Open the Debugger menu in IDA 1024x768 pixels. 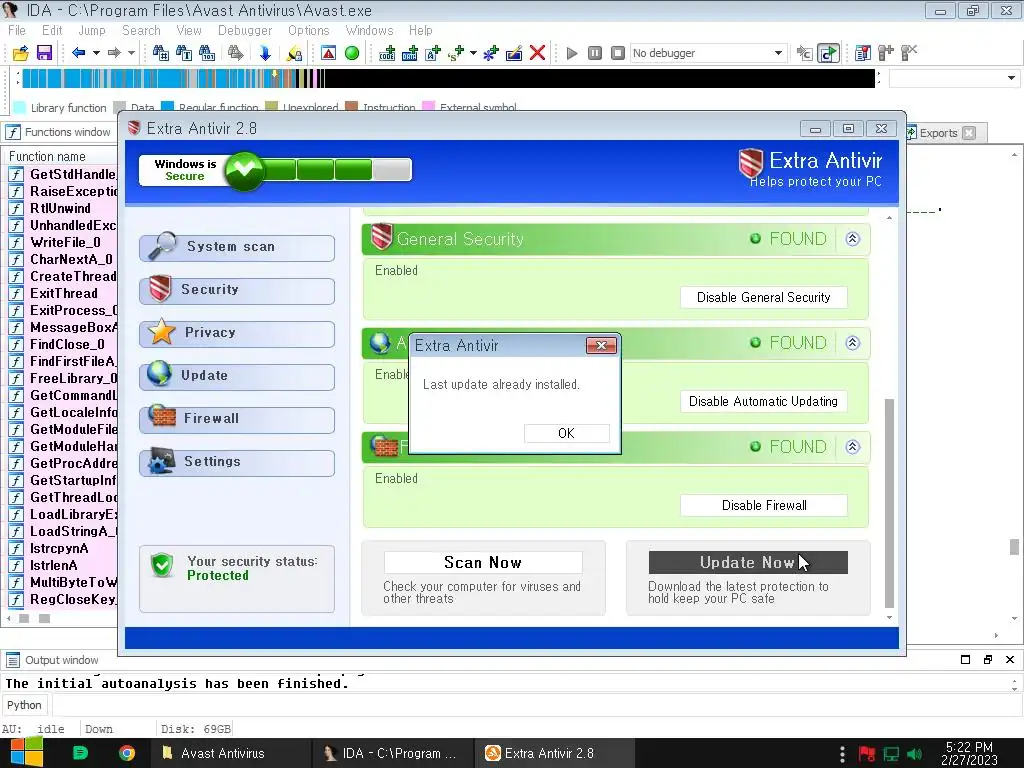pyautogui.click(x=245, y=30)
